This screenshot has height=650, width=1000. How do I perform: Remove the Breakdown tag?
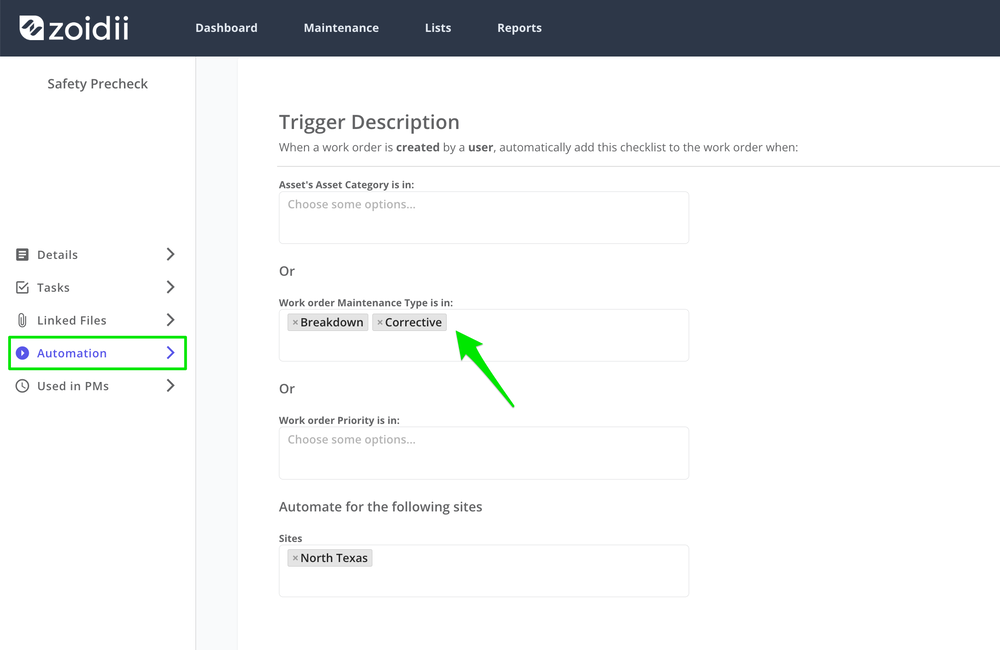click(x=295, y=323)
